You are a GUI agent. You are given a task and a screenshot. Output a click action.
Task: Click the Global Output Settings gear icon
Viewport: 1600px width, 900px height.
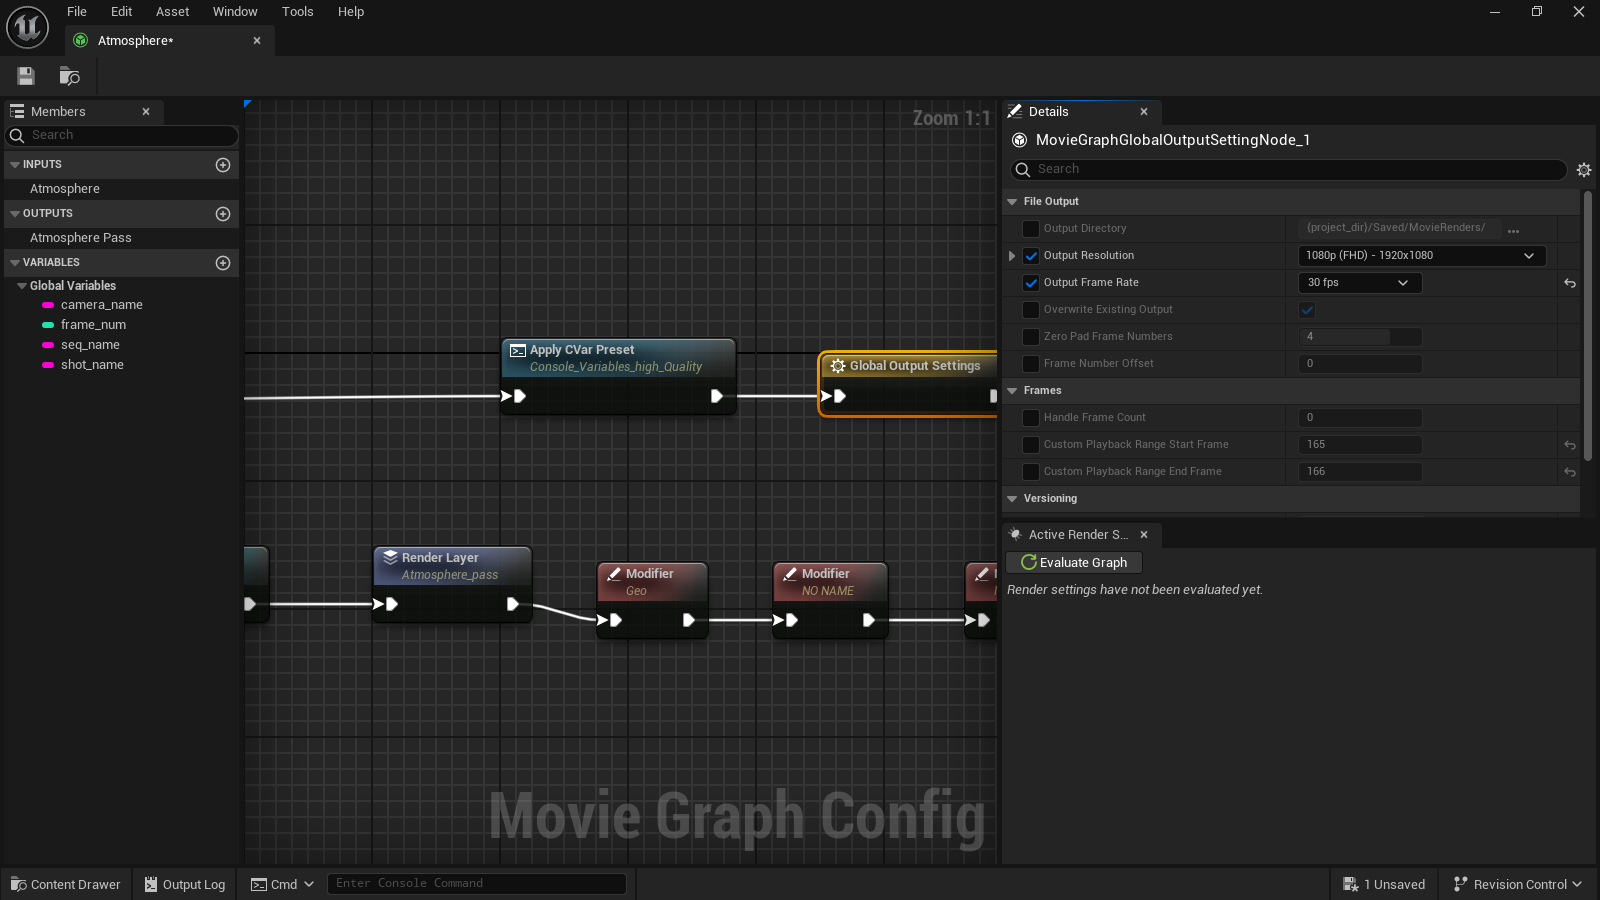pos(838,366)
